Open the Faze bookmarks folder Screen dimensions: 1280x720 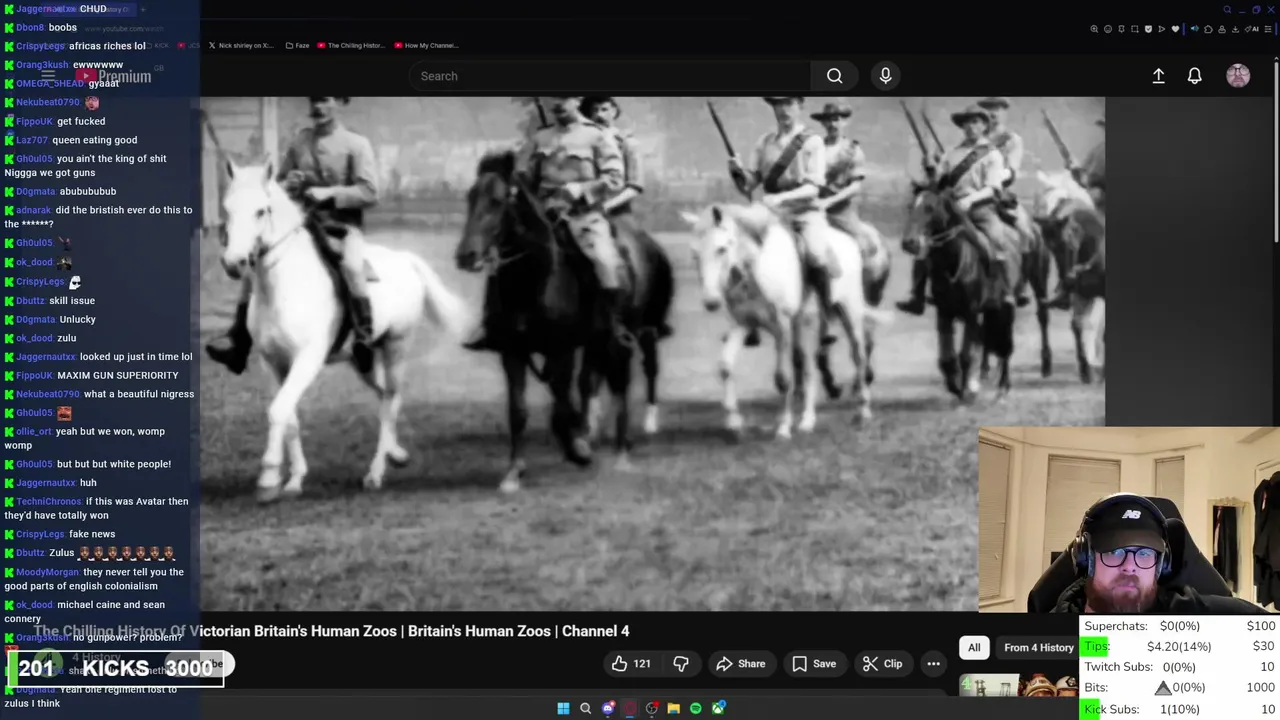[298, 45]
